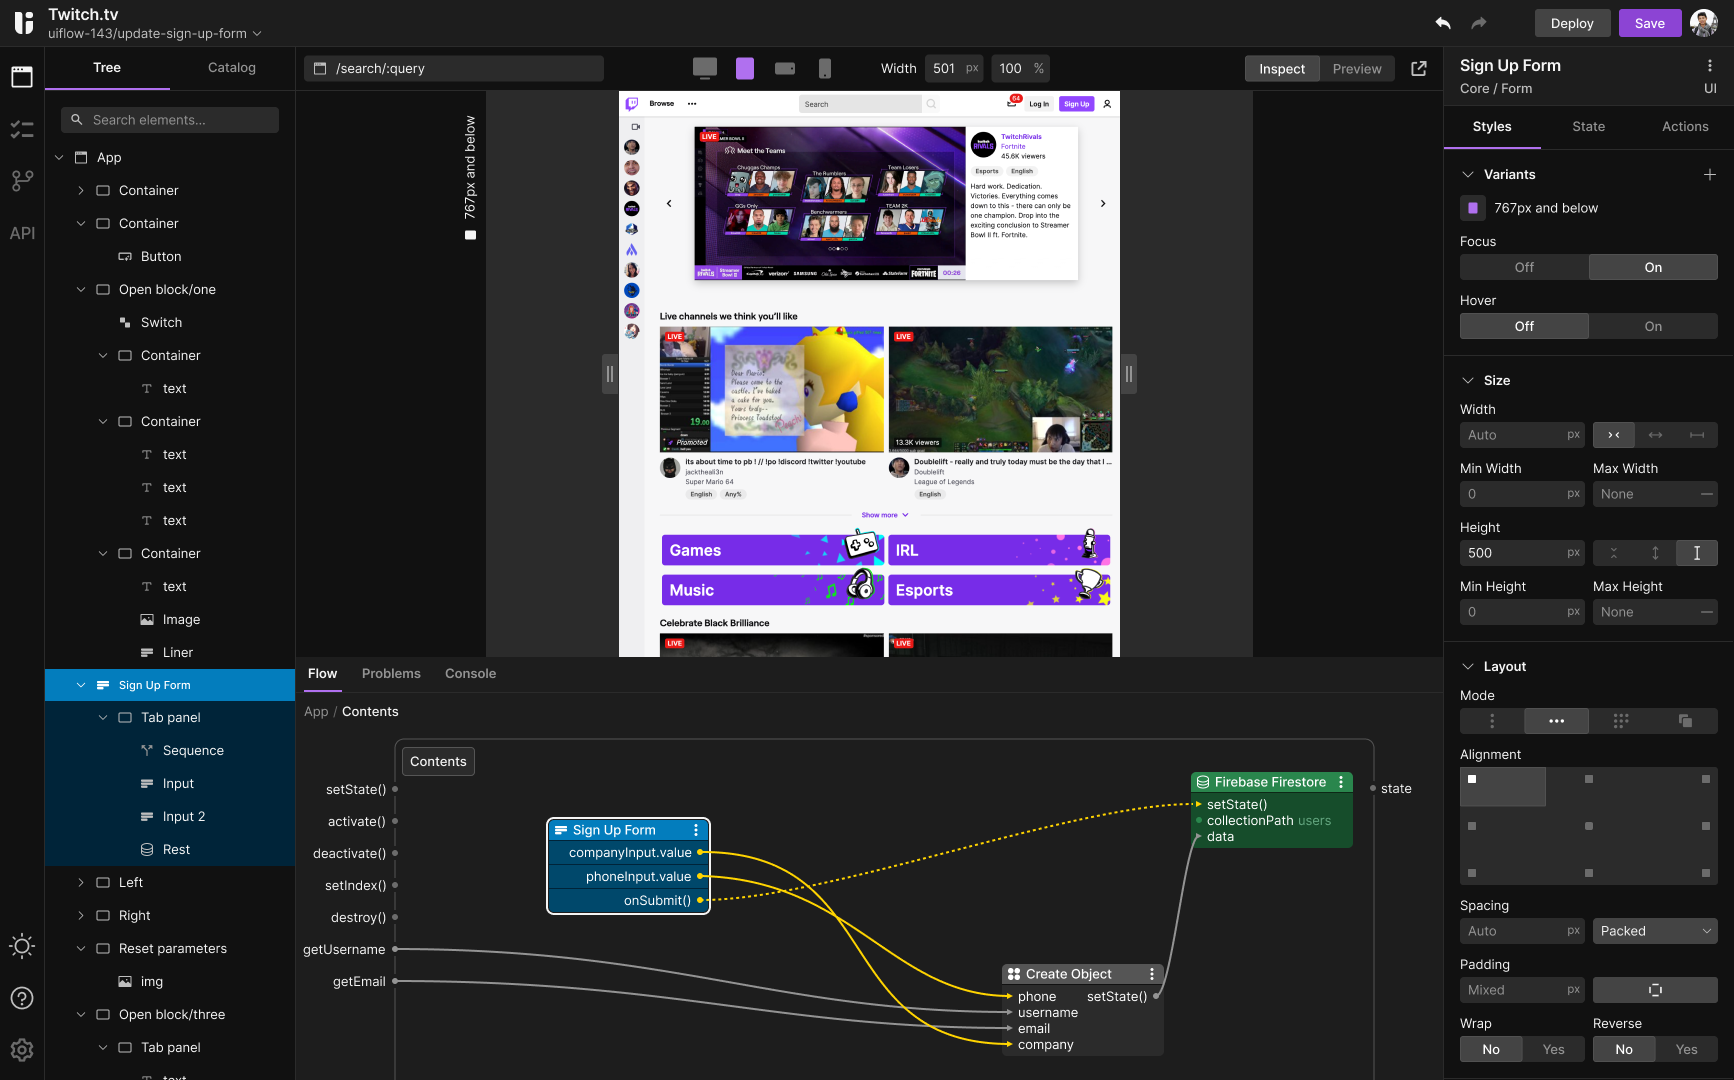Switch to the Actions tab
This screenshot has height=1080, width=1734.
point(1685,126)
